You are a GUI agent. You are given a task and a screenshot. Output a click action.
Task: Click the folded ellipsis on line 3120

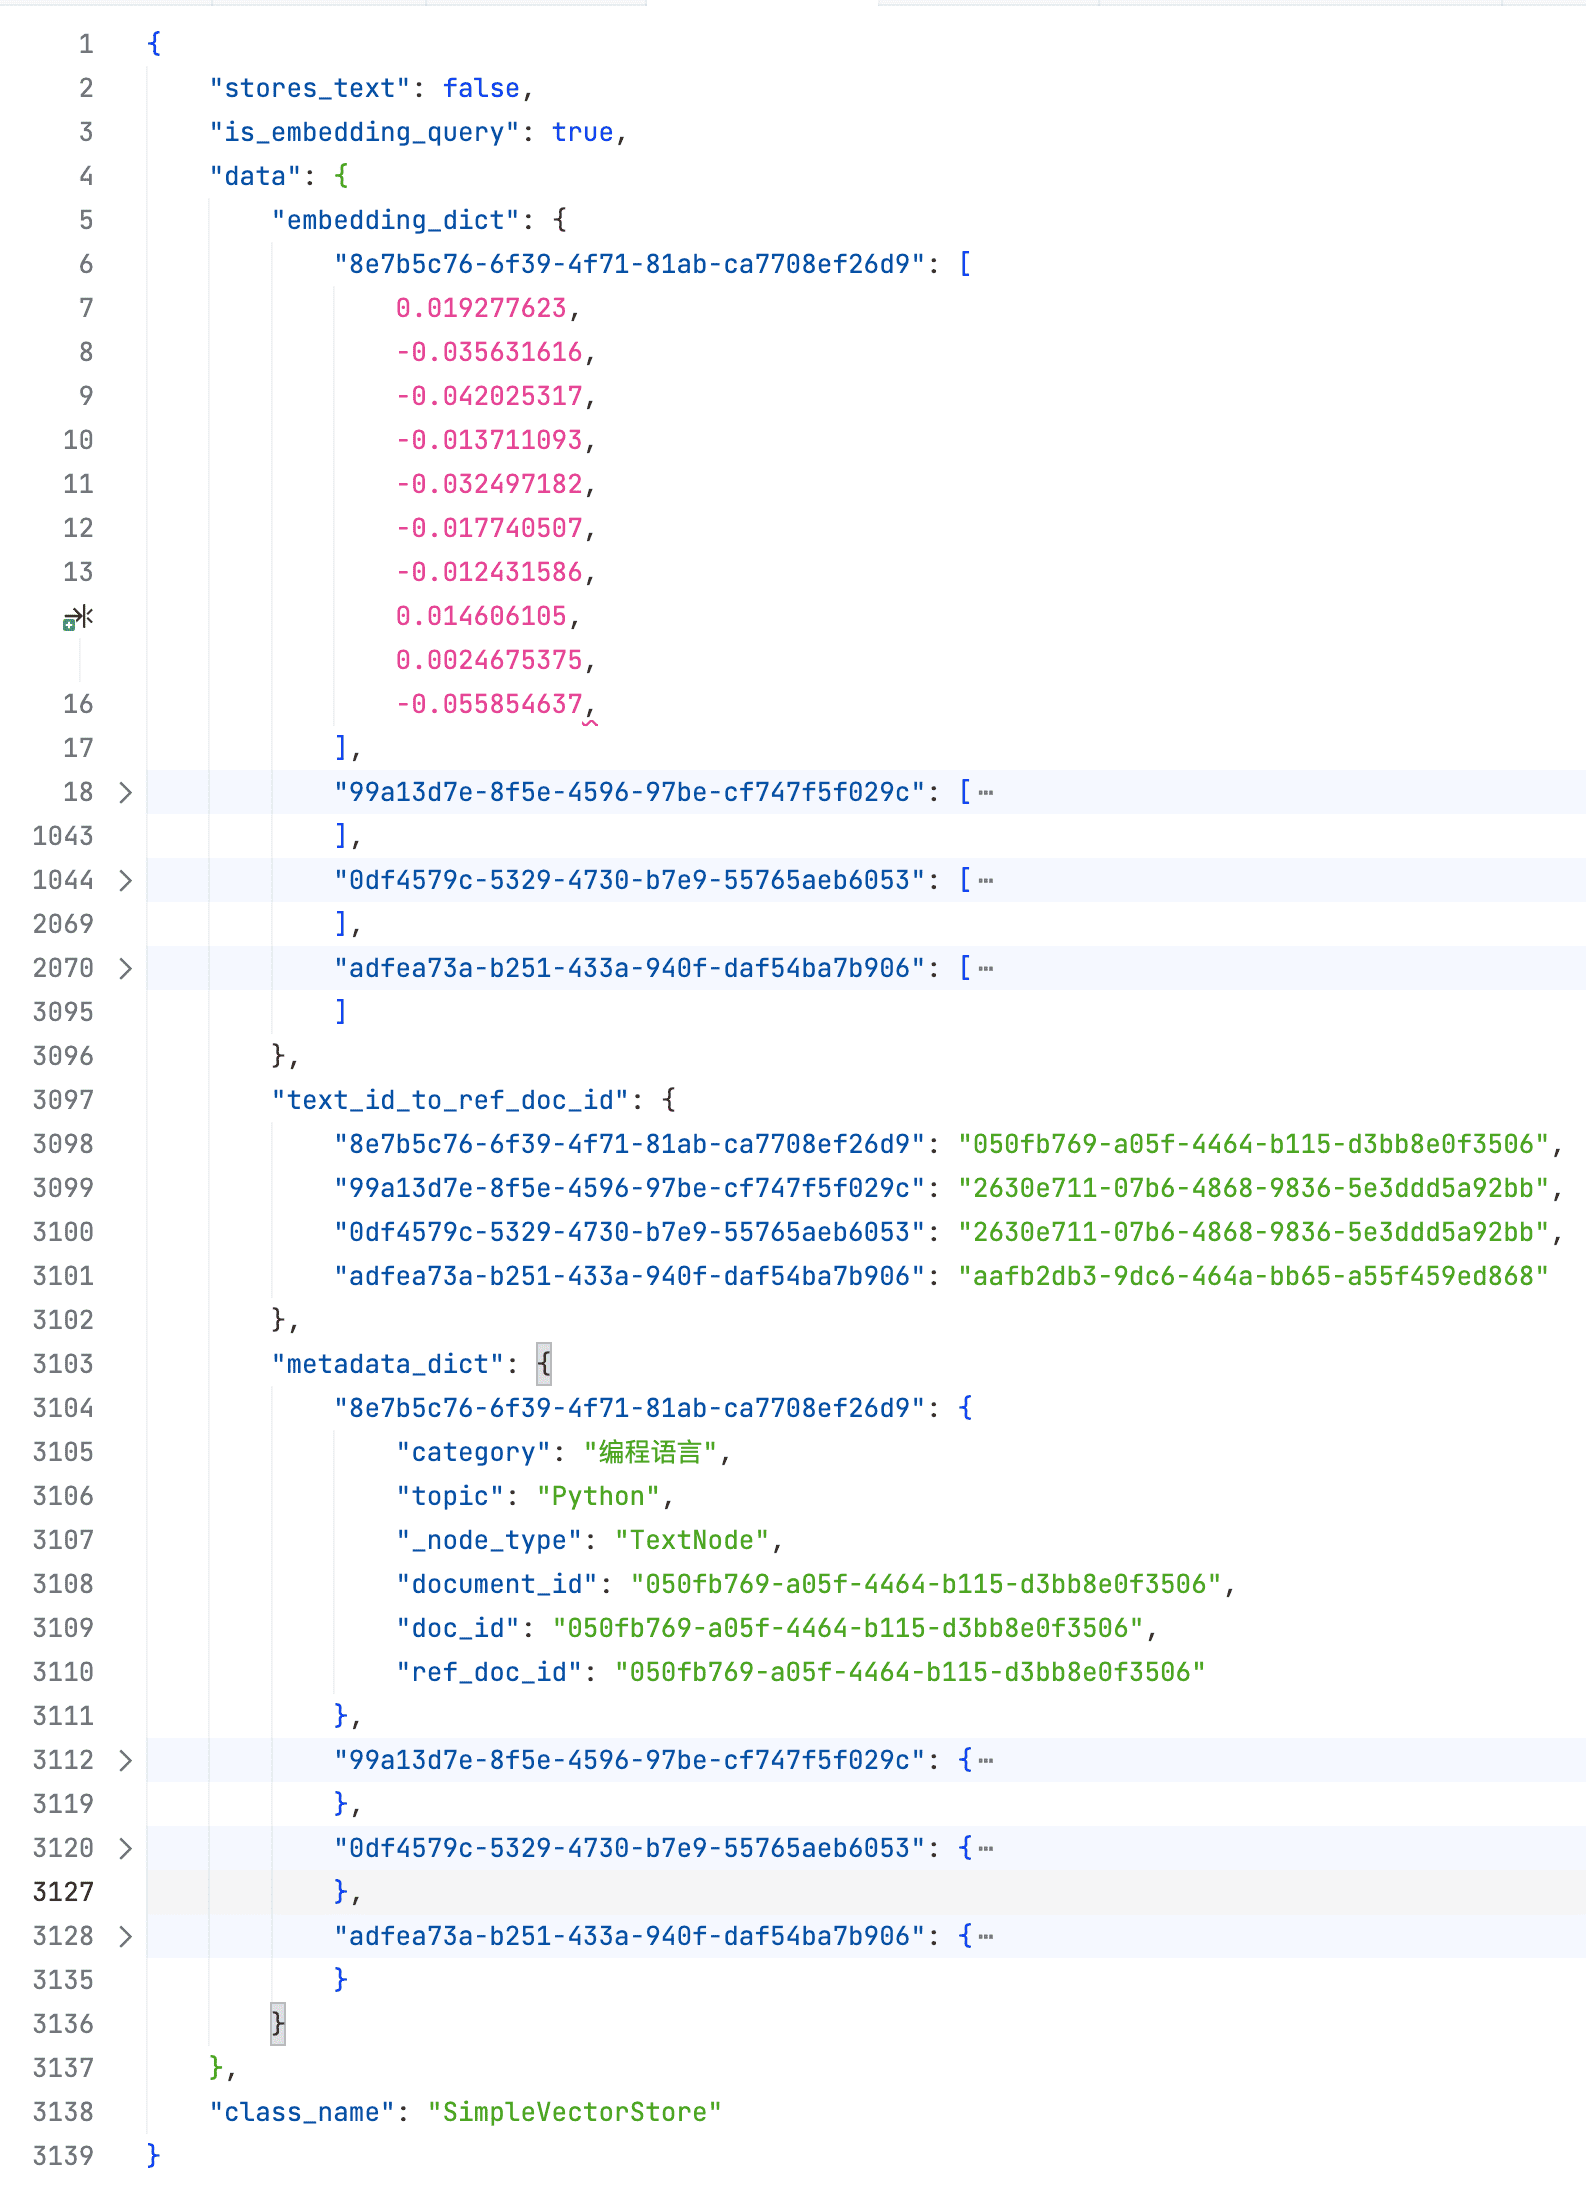point(986,1849)
